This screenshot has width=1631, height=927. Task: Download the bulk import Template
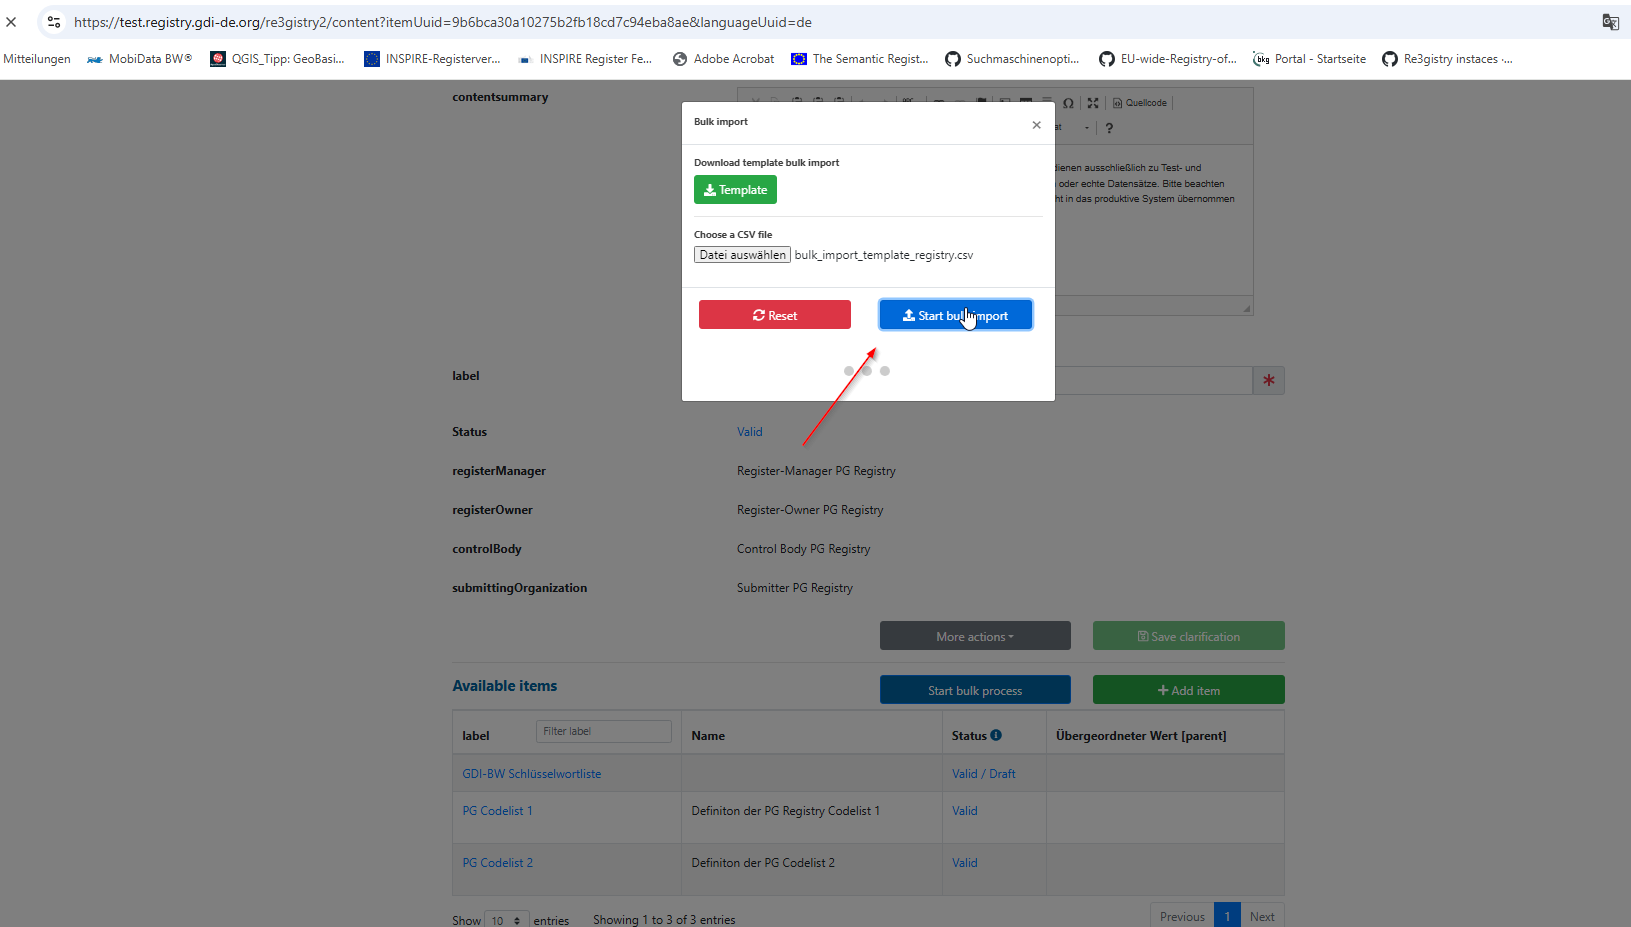(735, 190)
